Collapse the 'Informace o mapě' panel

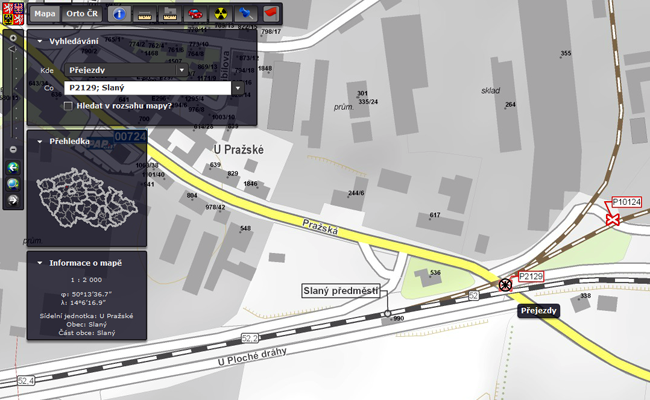38,263
